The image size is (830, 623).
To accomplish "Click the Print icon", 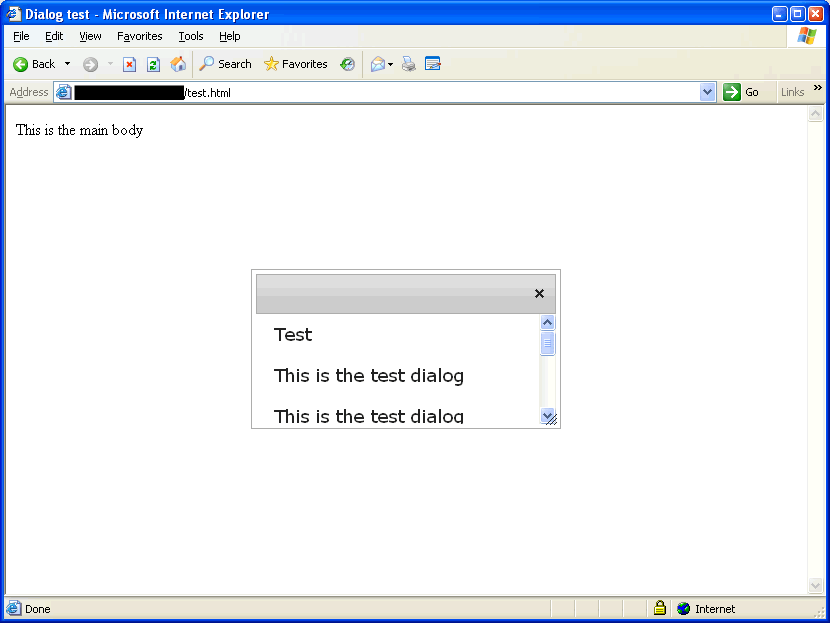I will [408, 64].
